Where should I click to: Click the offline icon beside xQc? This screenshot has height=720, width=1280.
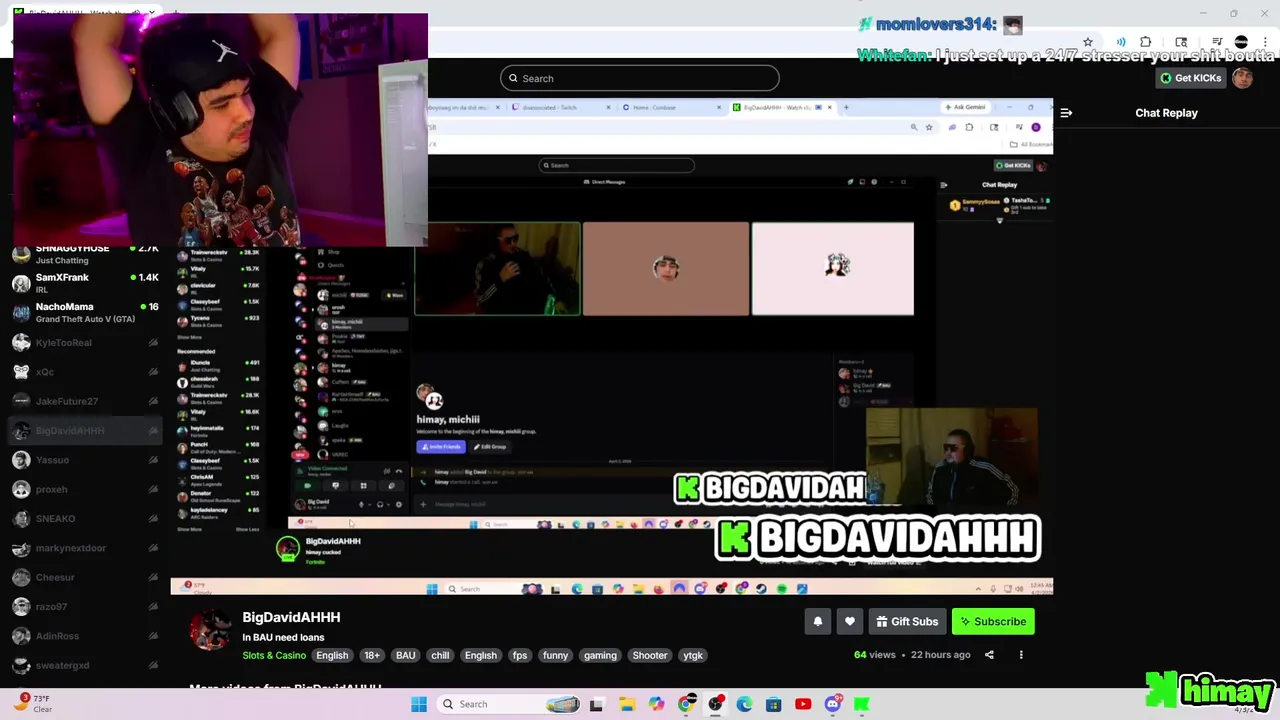pyautogui.click(x=153, y=372)
